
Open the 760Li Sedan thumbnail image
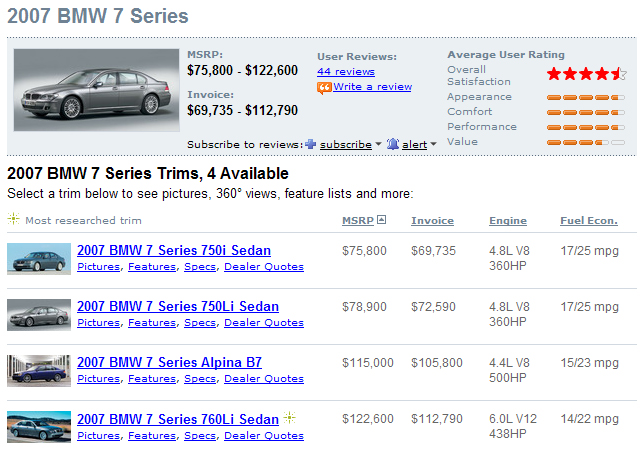click(x=39, y=427)
